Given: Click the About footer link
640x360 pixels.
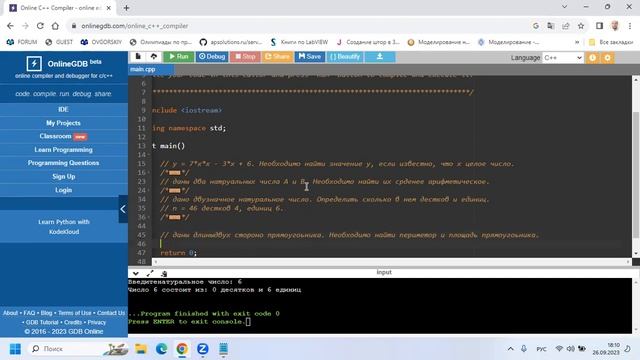Looking at the screenshot, I should click(10, 313).
